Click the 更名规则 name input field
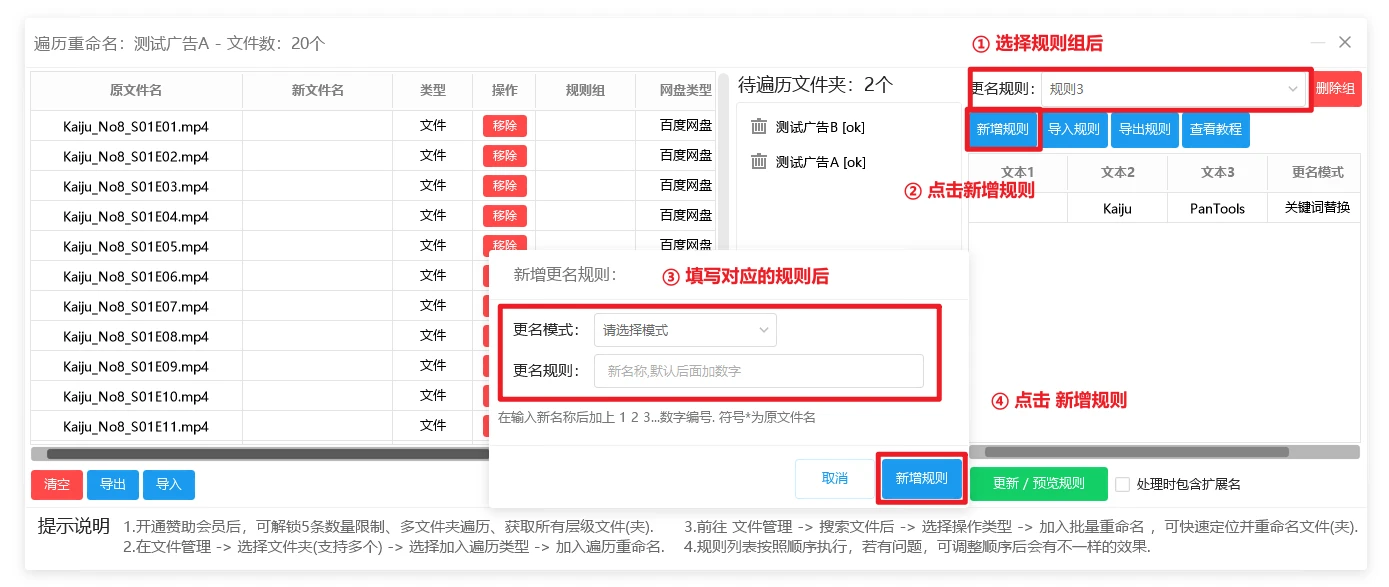Screen dimensions: 1389x587 pyautogui.click(x=758, y=371)
